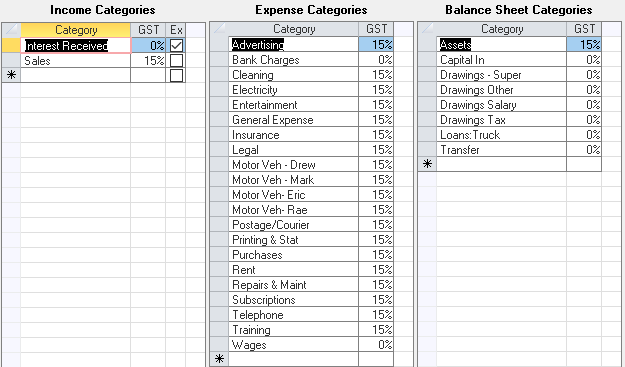This screenshot has height=367, width=625.
Task: Edit the 0% GST value for Wages
Action: [x=376, y=345]
